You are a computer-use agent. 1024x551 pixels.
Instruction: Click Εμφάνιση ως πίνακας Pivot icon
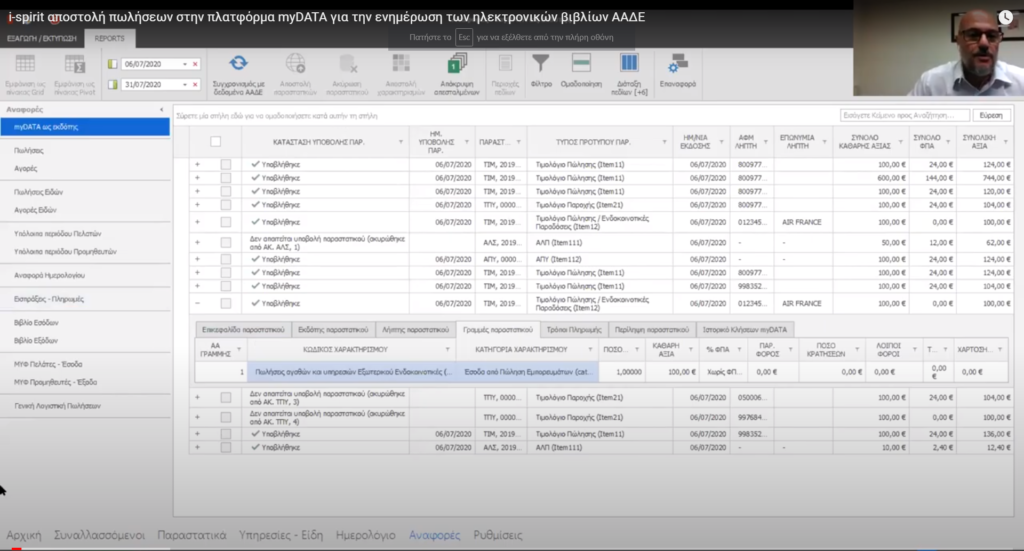click(x=73, y=66)
